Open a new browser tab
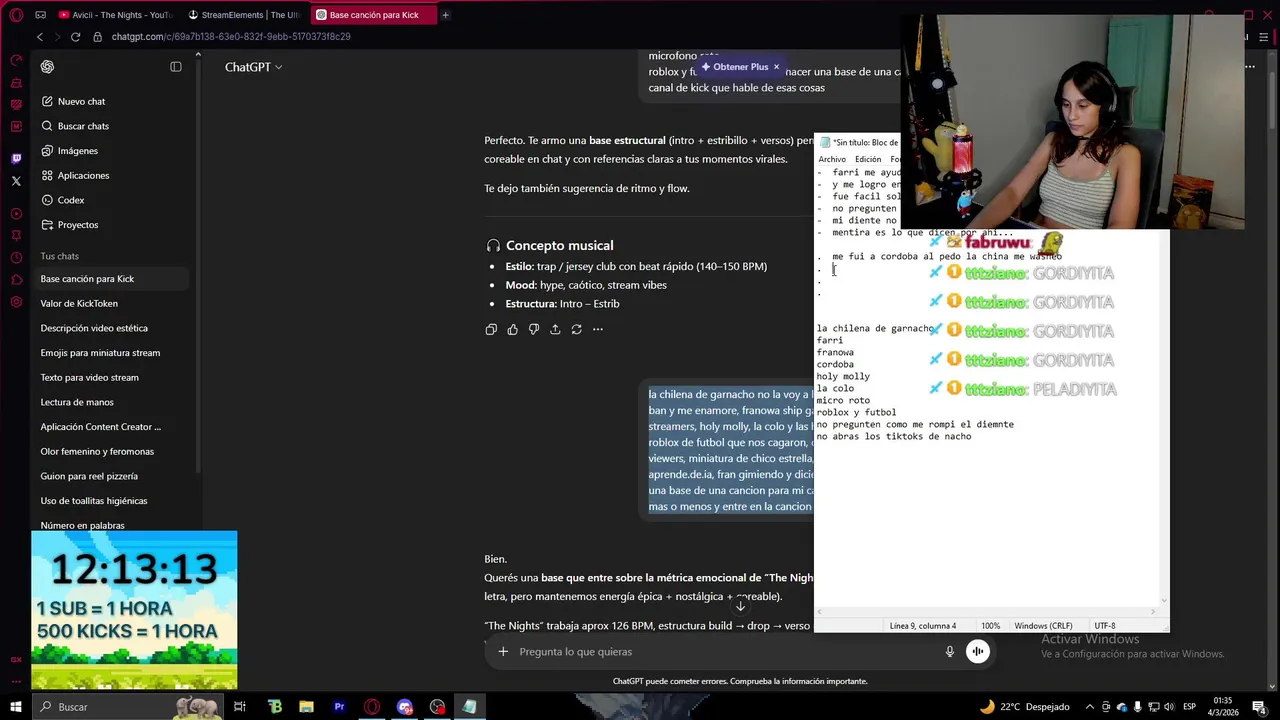Viewport: 1280px width, 720px height. click(x=445, y=15)
